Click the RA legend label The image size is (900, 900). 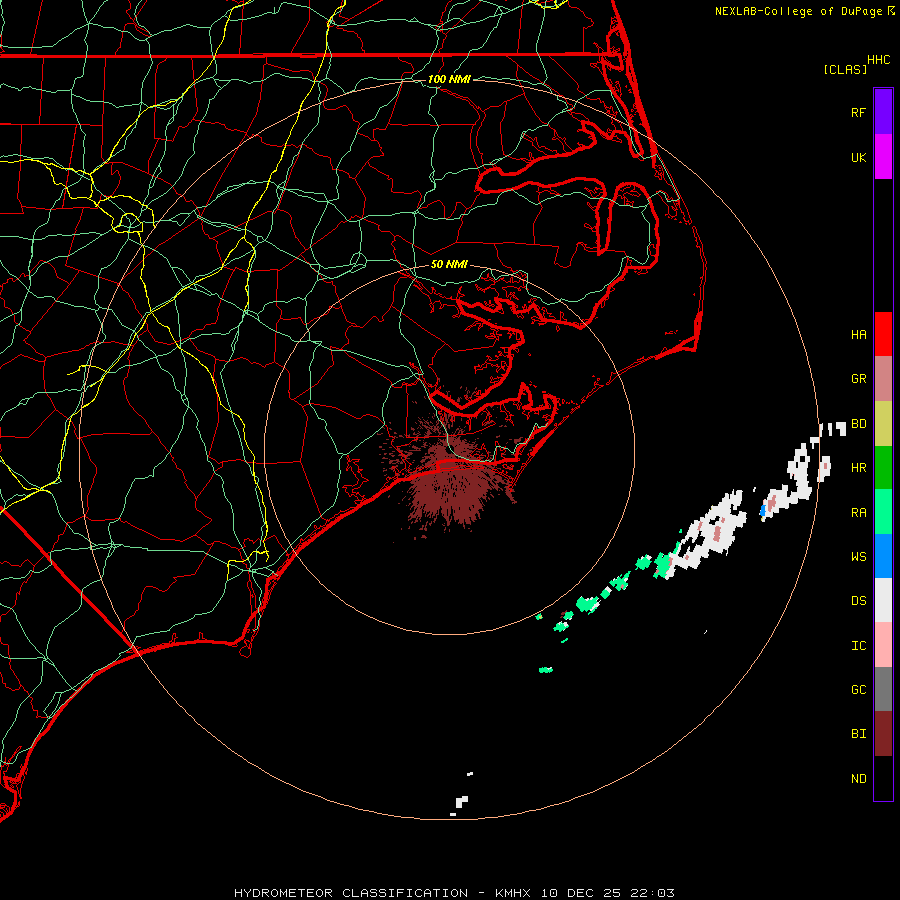pos(858,512)
